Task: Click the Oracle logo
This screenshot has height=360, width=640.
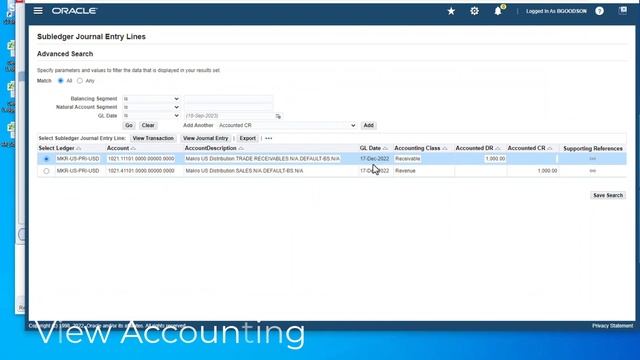Action: pos(74,11)
